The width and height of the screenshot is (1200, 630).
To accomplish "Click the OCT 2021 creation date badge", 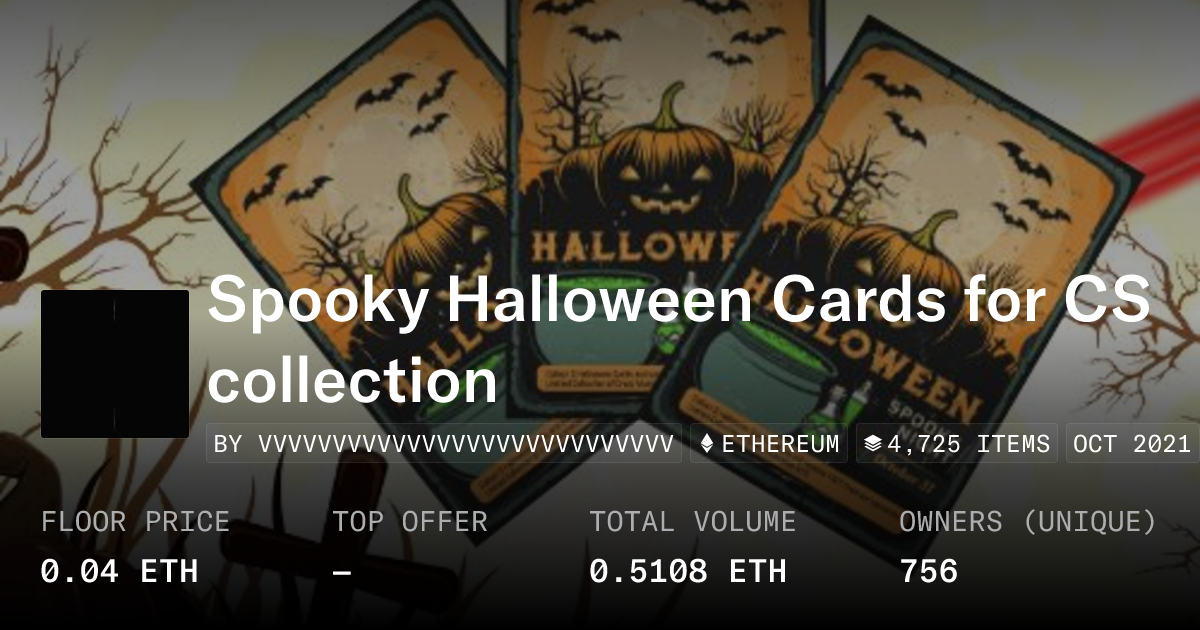I will pos(1132,444).
